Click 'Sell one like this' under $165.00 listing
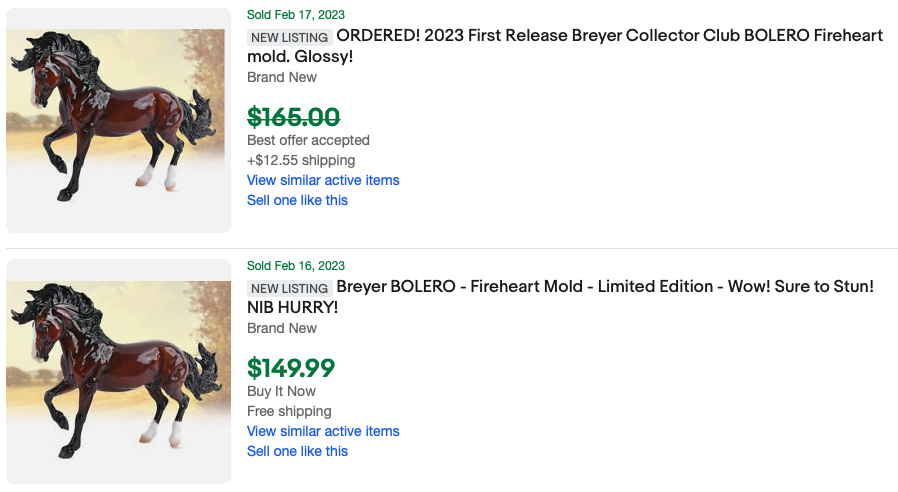Screen dimensions: 898x492 pos(297,200)
